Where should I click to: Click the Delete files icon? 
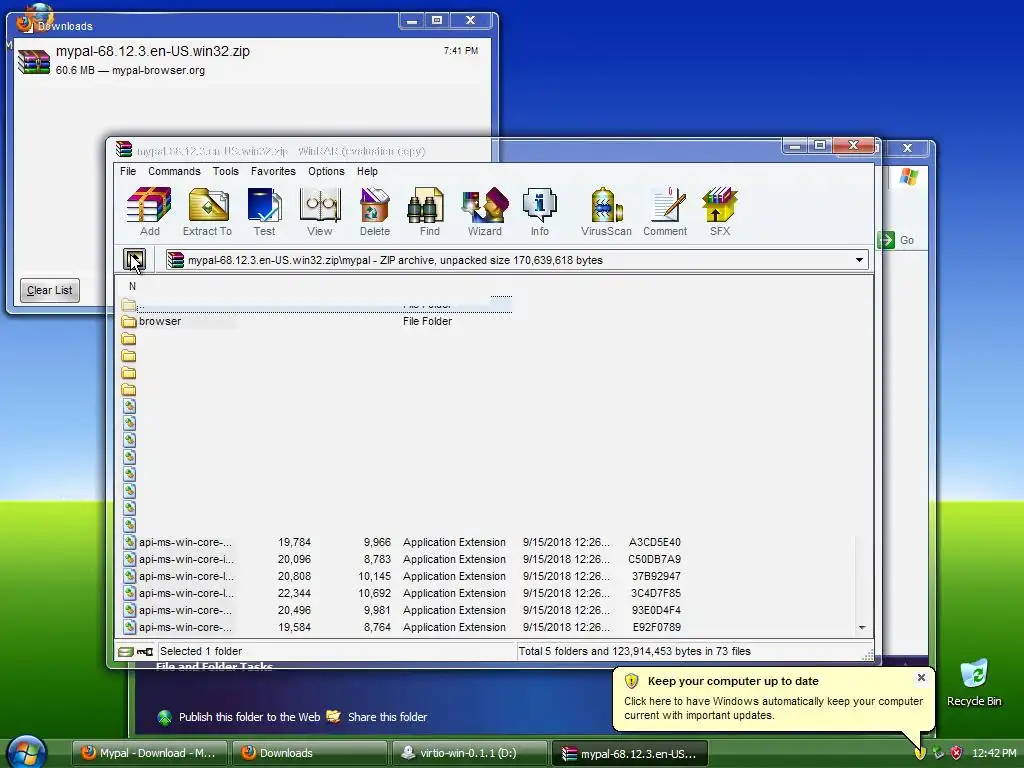click(x=374, y=211)
